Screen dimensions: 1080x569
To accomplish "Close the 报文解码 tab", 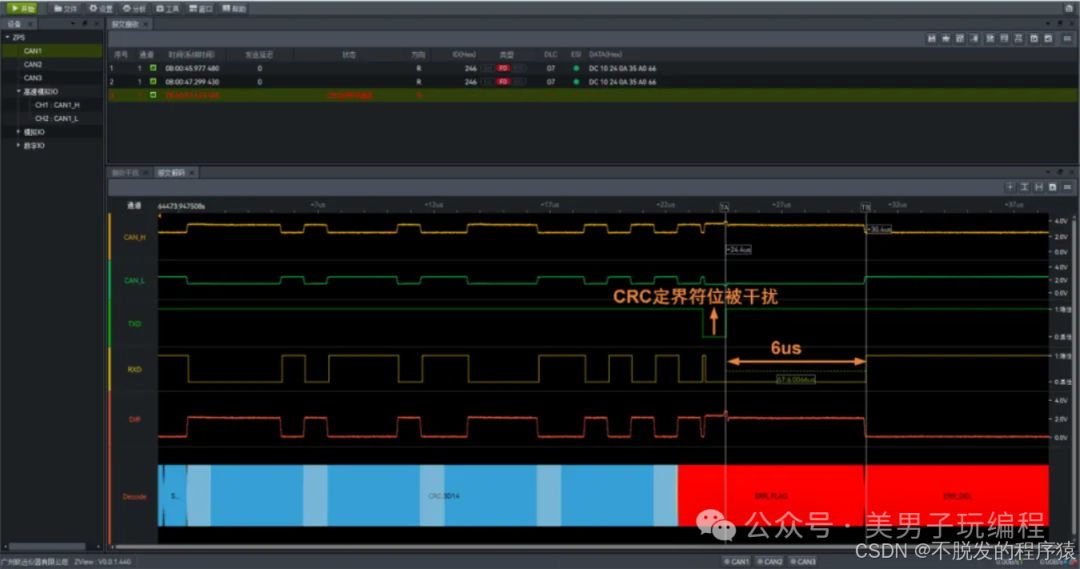I will coord(192,173).
